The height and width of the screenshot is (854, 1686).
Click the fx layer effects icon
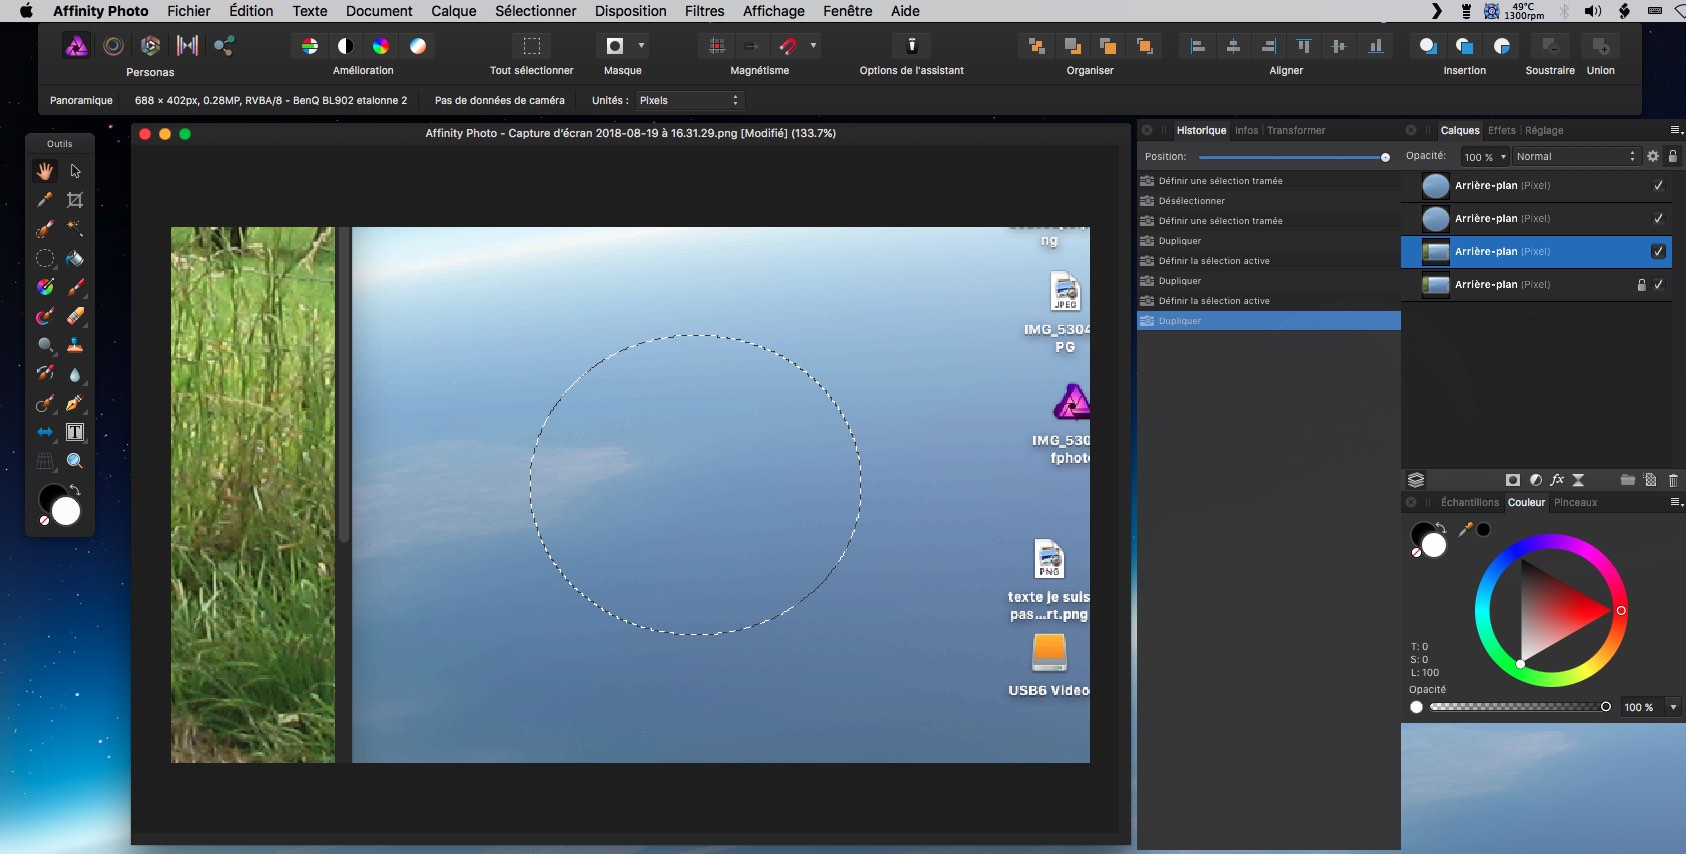(1557, 480)
